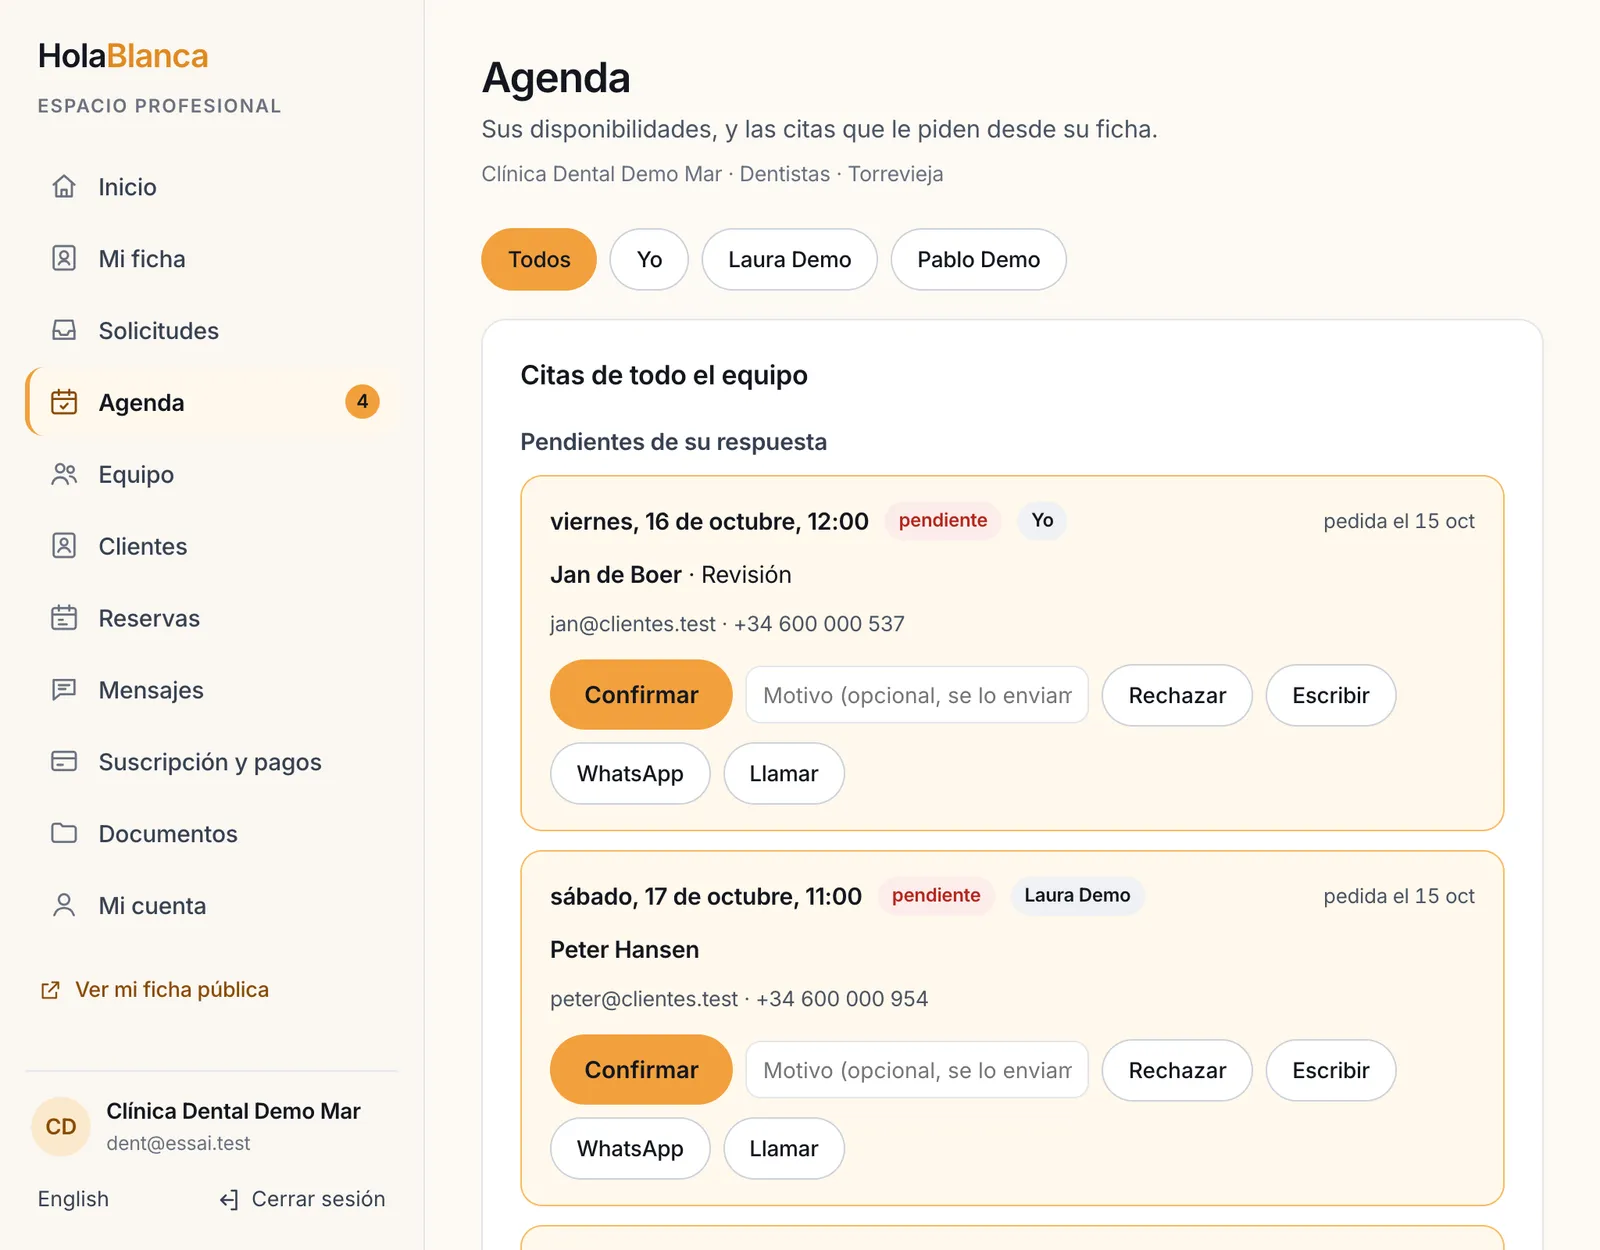
Task: Click the Cerrar sesión logout icon
Action: point(229,1200)
